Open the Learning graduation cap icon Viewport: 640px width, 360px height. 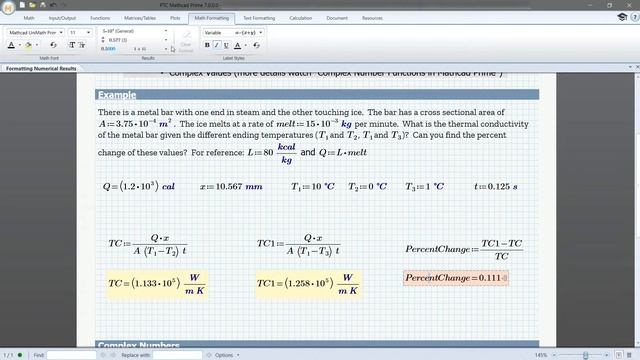click(x=622, y=17)
